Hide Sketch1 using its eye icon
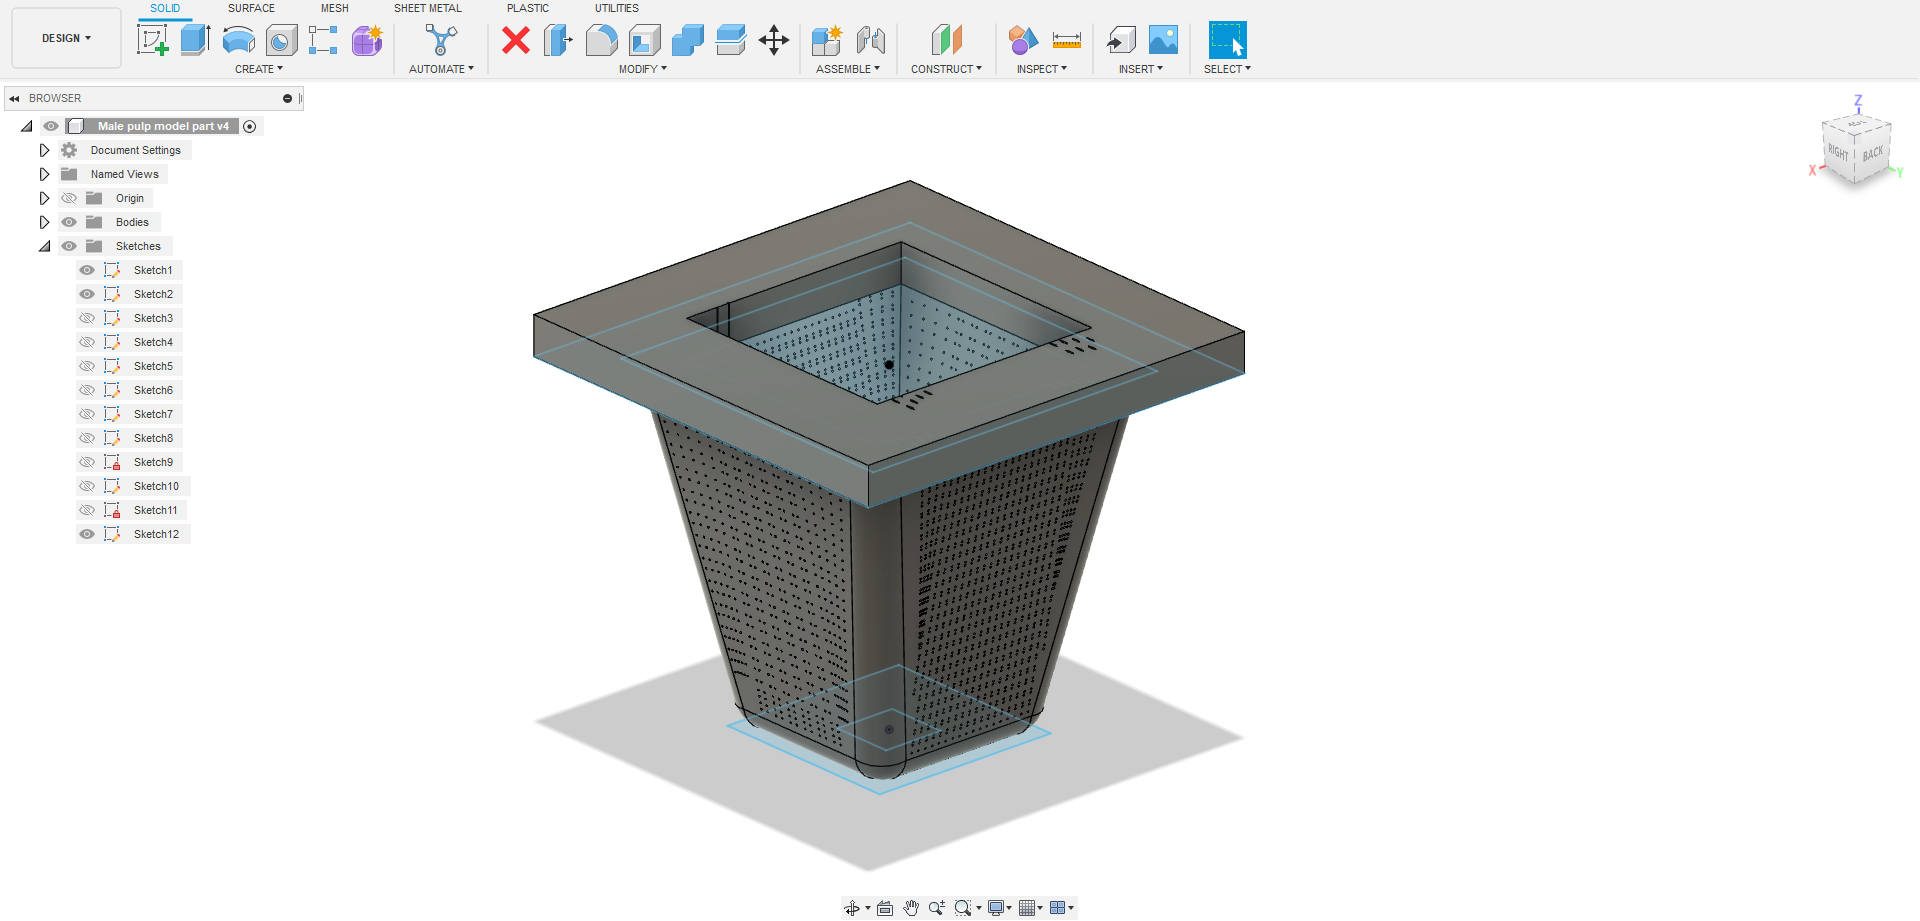This screenshot has height=921, width=1920. (x=87, y=270)
